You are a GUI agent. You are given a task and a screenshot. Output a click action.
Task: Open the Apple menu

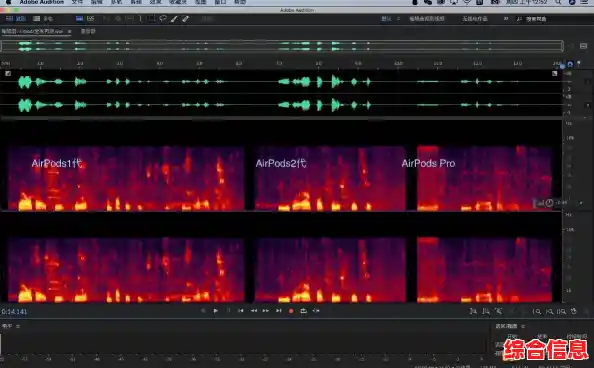click(8, 2)
